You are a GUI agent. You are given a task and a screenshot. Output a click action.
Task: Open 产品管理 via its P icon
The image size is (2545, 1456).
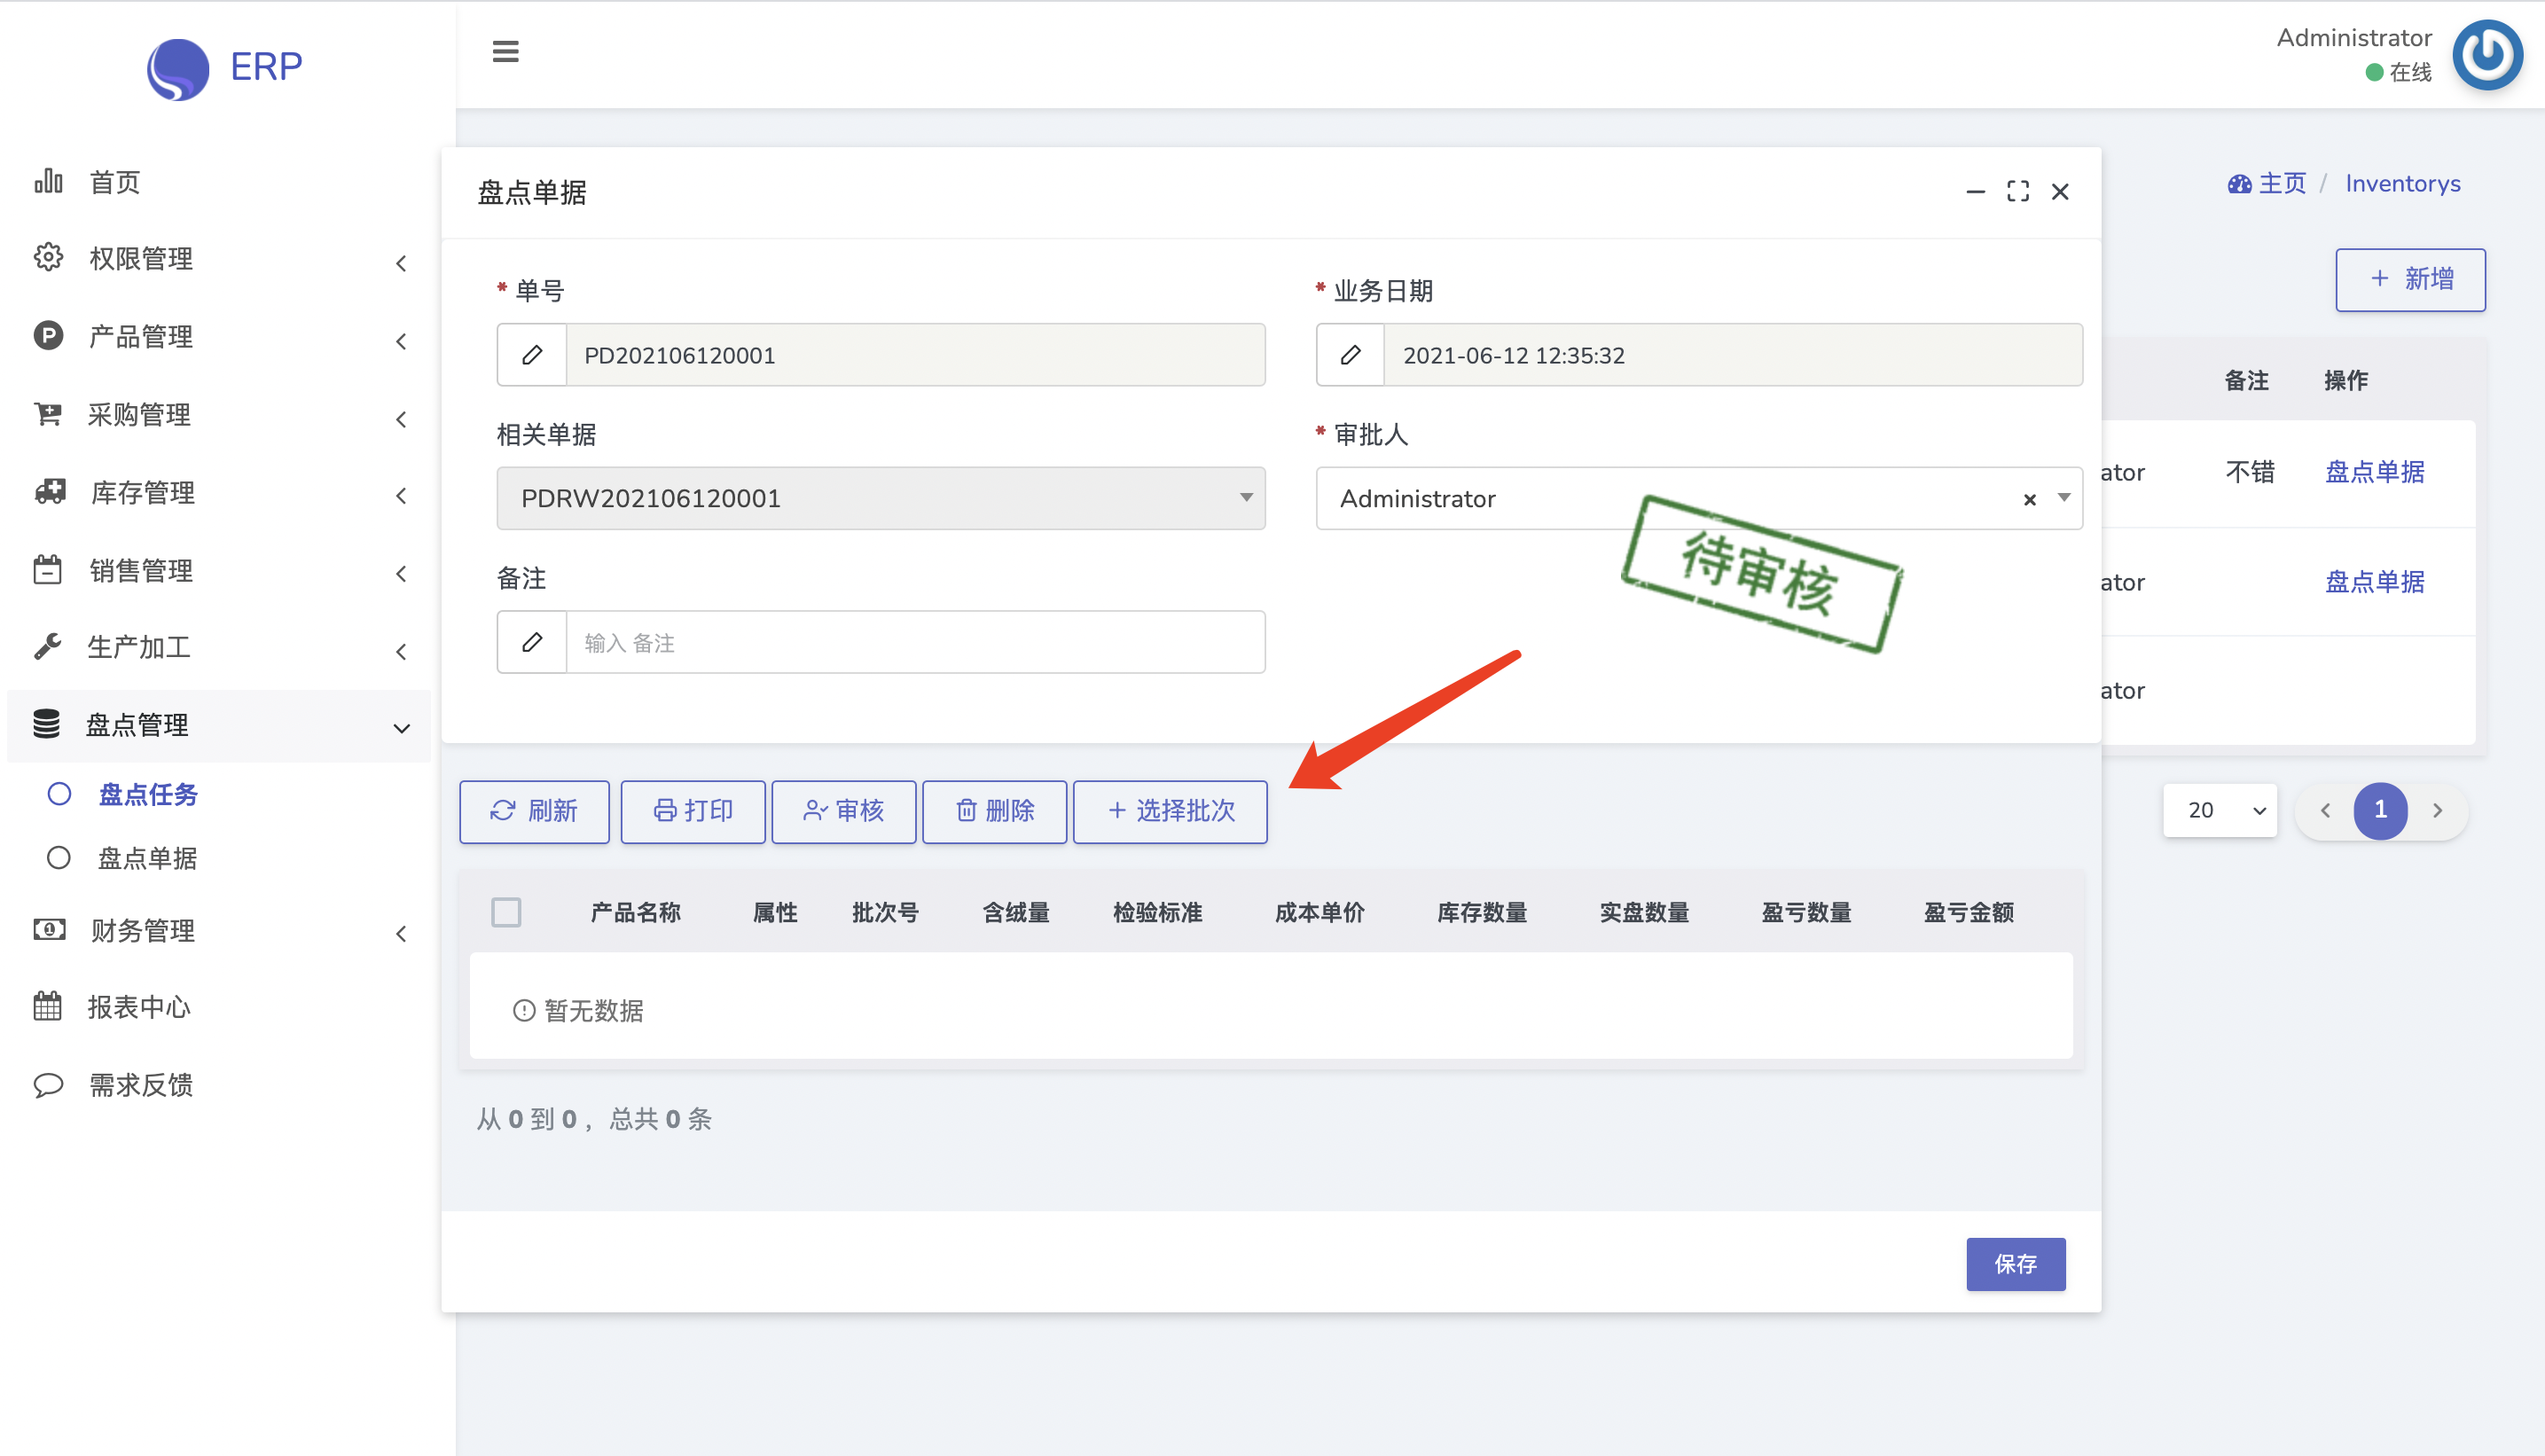(x=48, y=336)
